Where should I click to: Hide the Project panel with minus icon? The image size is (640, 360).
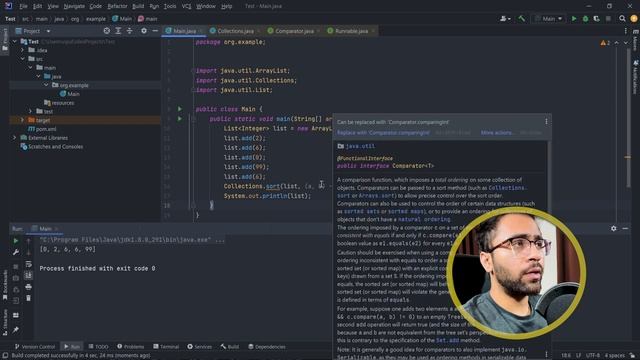coord(155,31)
